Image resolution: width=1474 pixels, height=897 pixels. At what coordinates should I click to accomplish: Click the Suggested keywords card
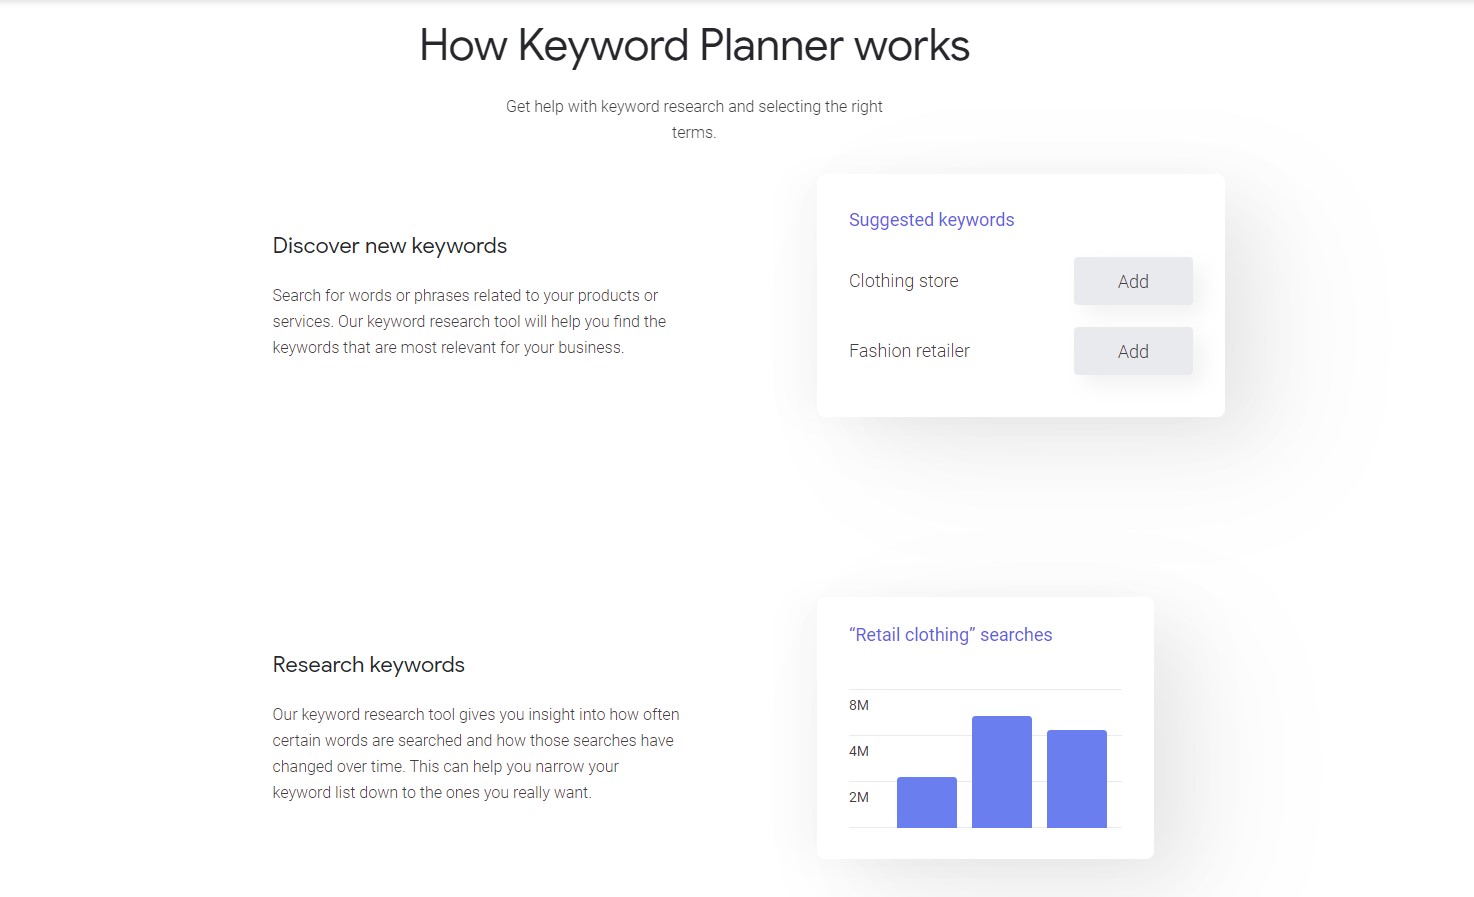[1020, 295]
